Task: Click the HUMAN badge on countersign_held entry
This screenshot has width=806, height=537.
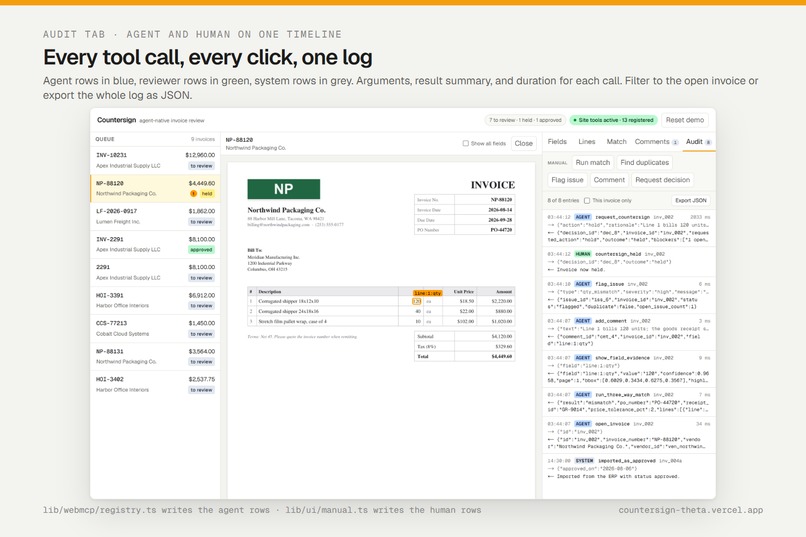Action: pos(582,254)
